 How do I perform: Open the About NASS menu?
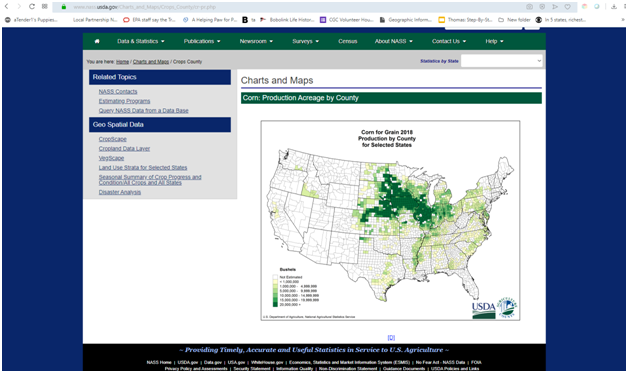[394, 41]
